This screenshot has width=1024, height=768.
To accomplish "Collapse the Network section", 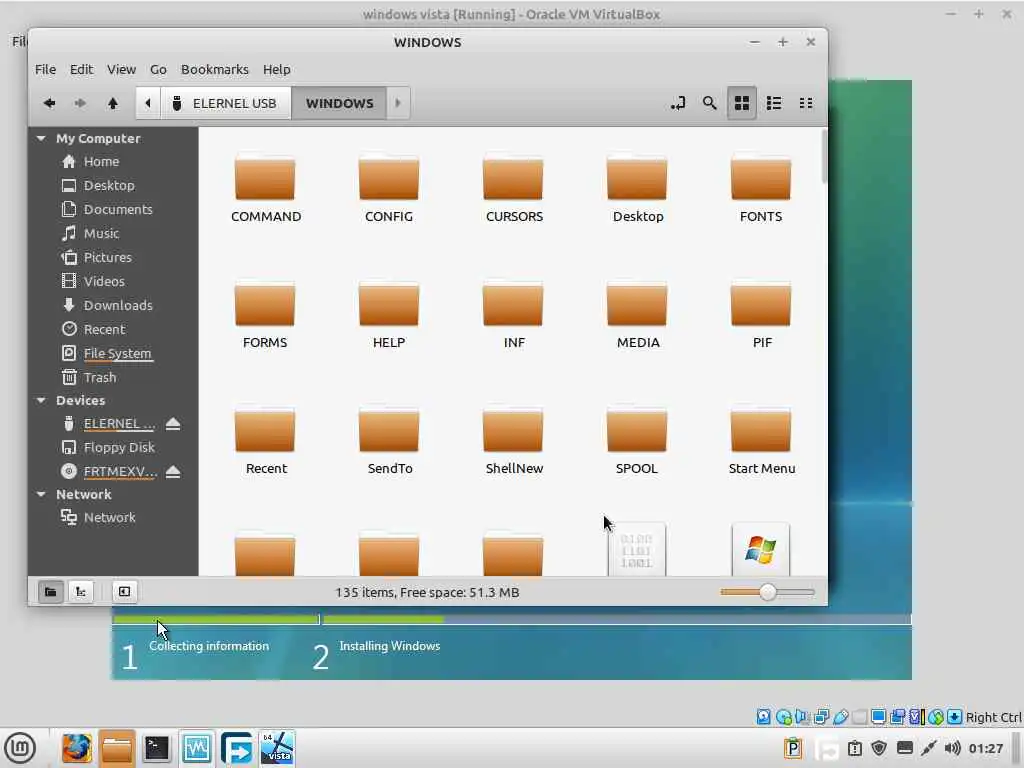I will 41,494.
